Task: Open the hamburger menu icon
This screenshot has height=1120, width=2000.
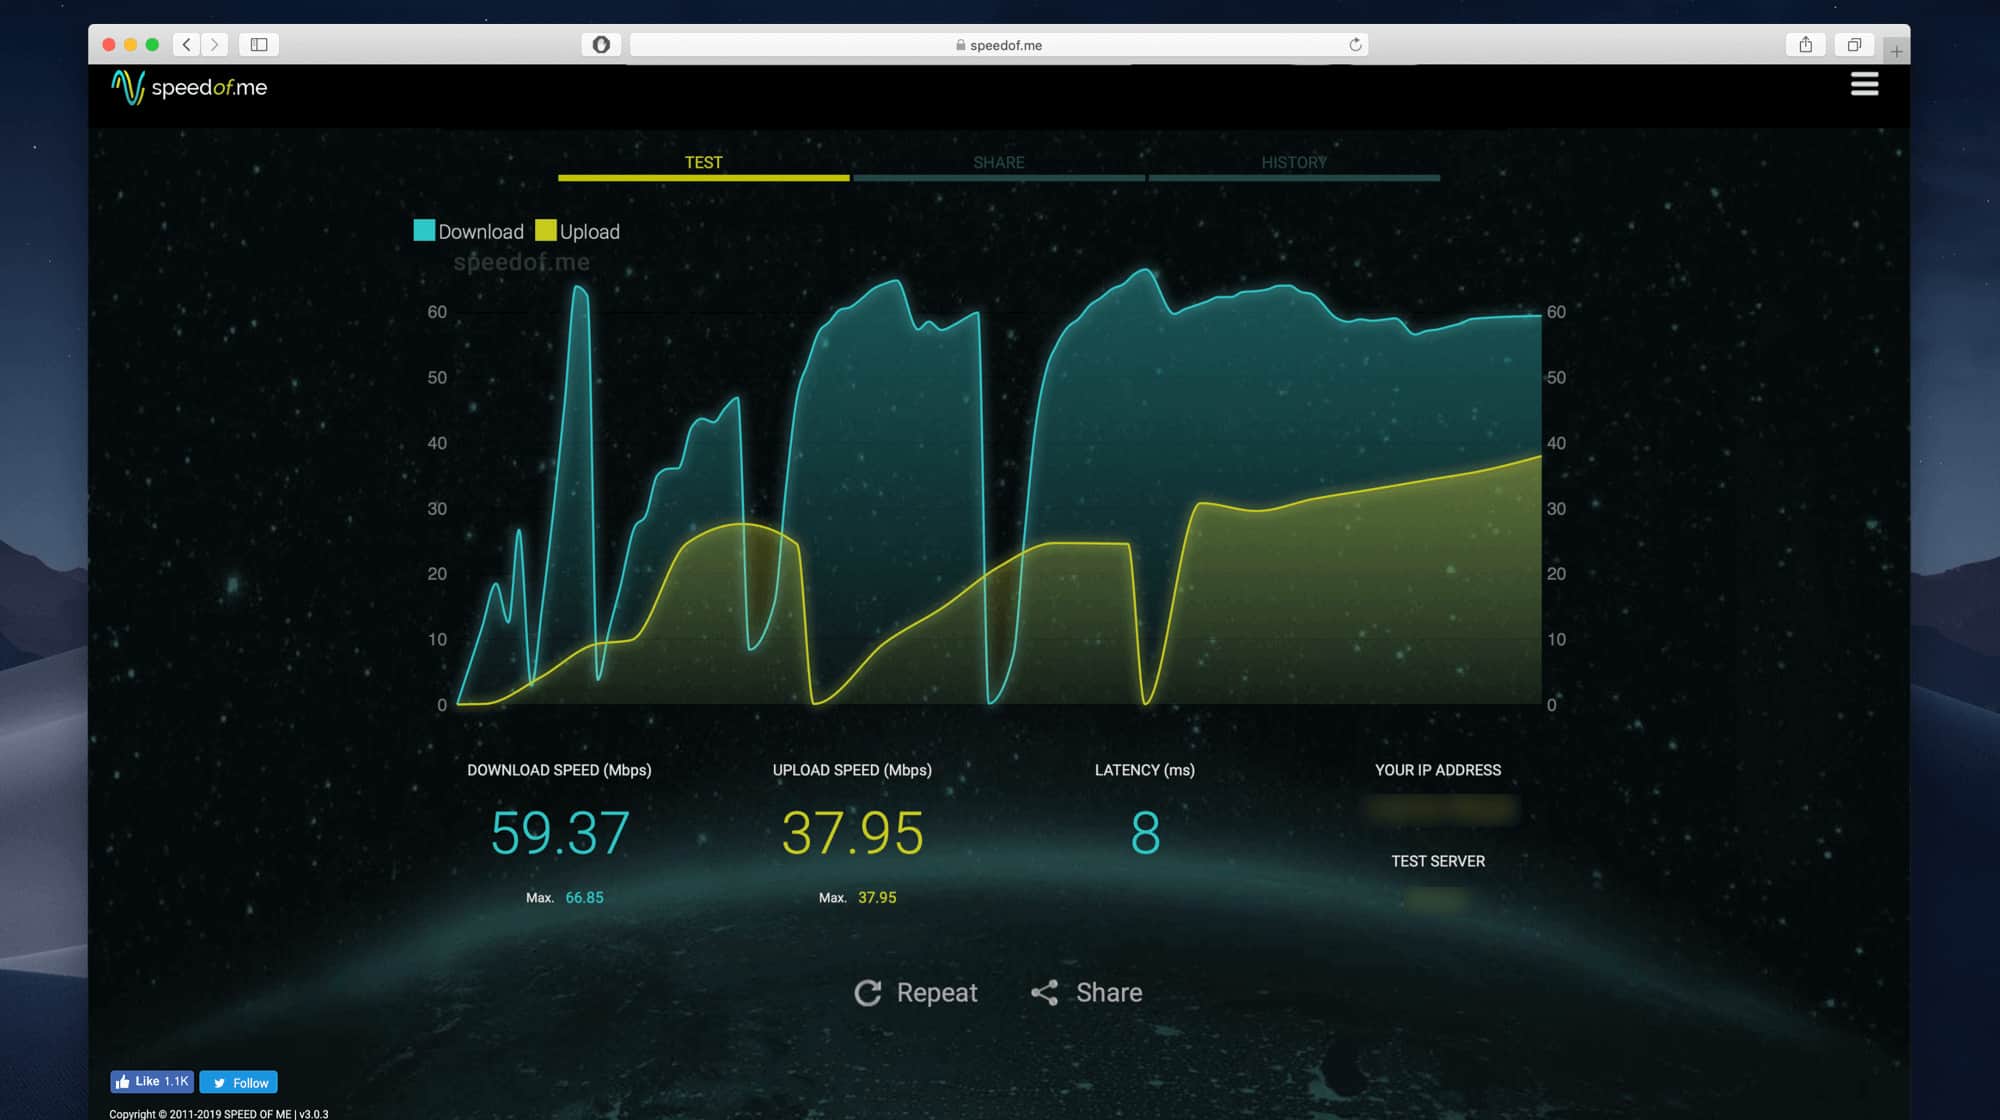Action: click(x=1864, y=85)
